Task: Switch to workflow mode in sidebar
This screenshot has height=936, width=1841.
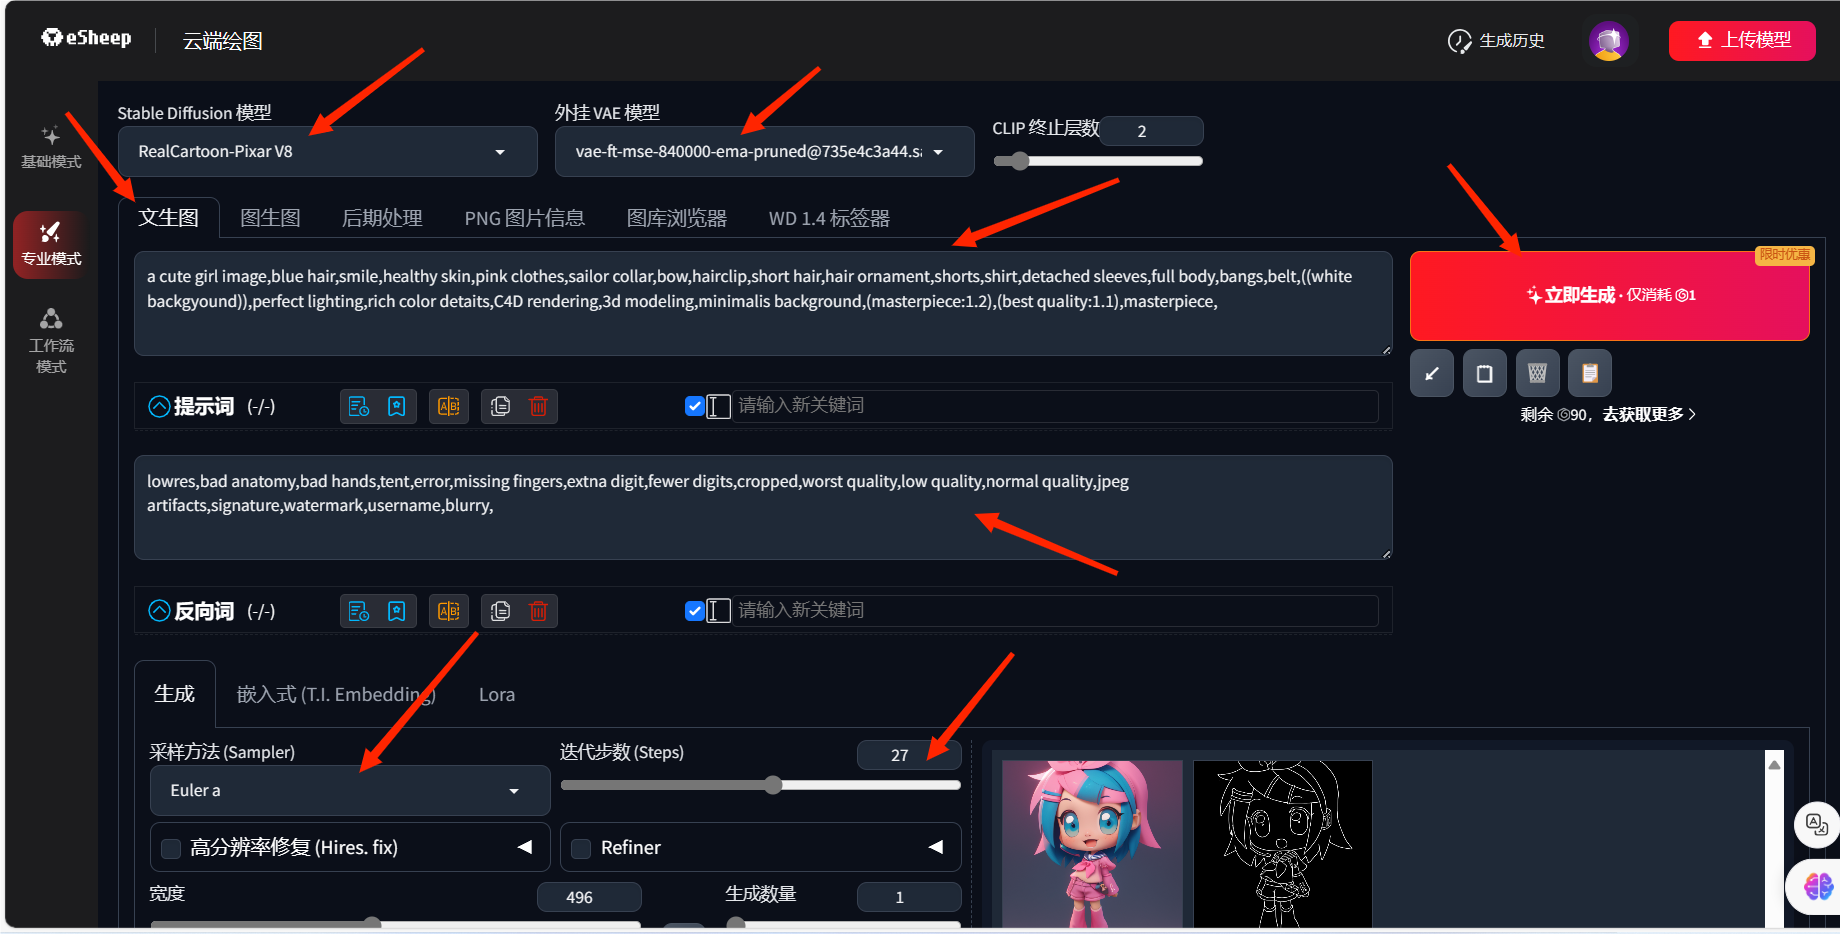Action: 51,340
